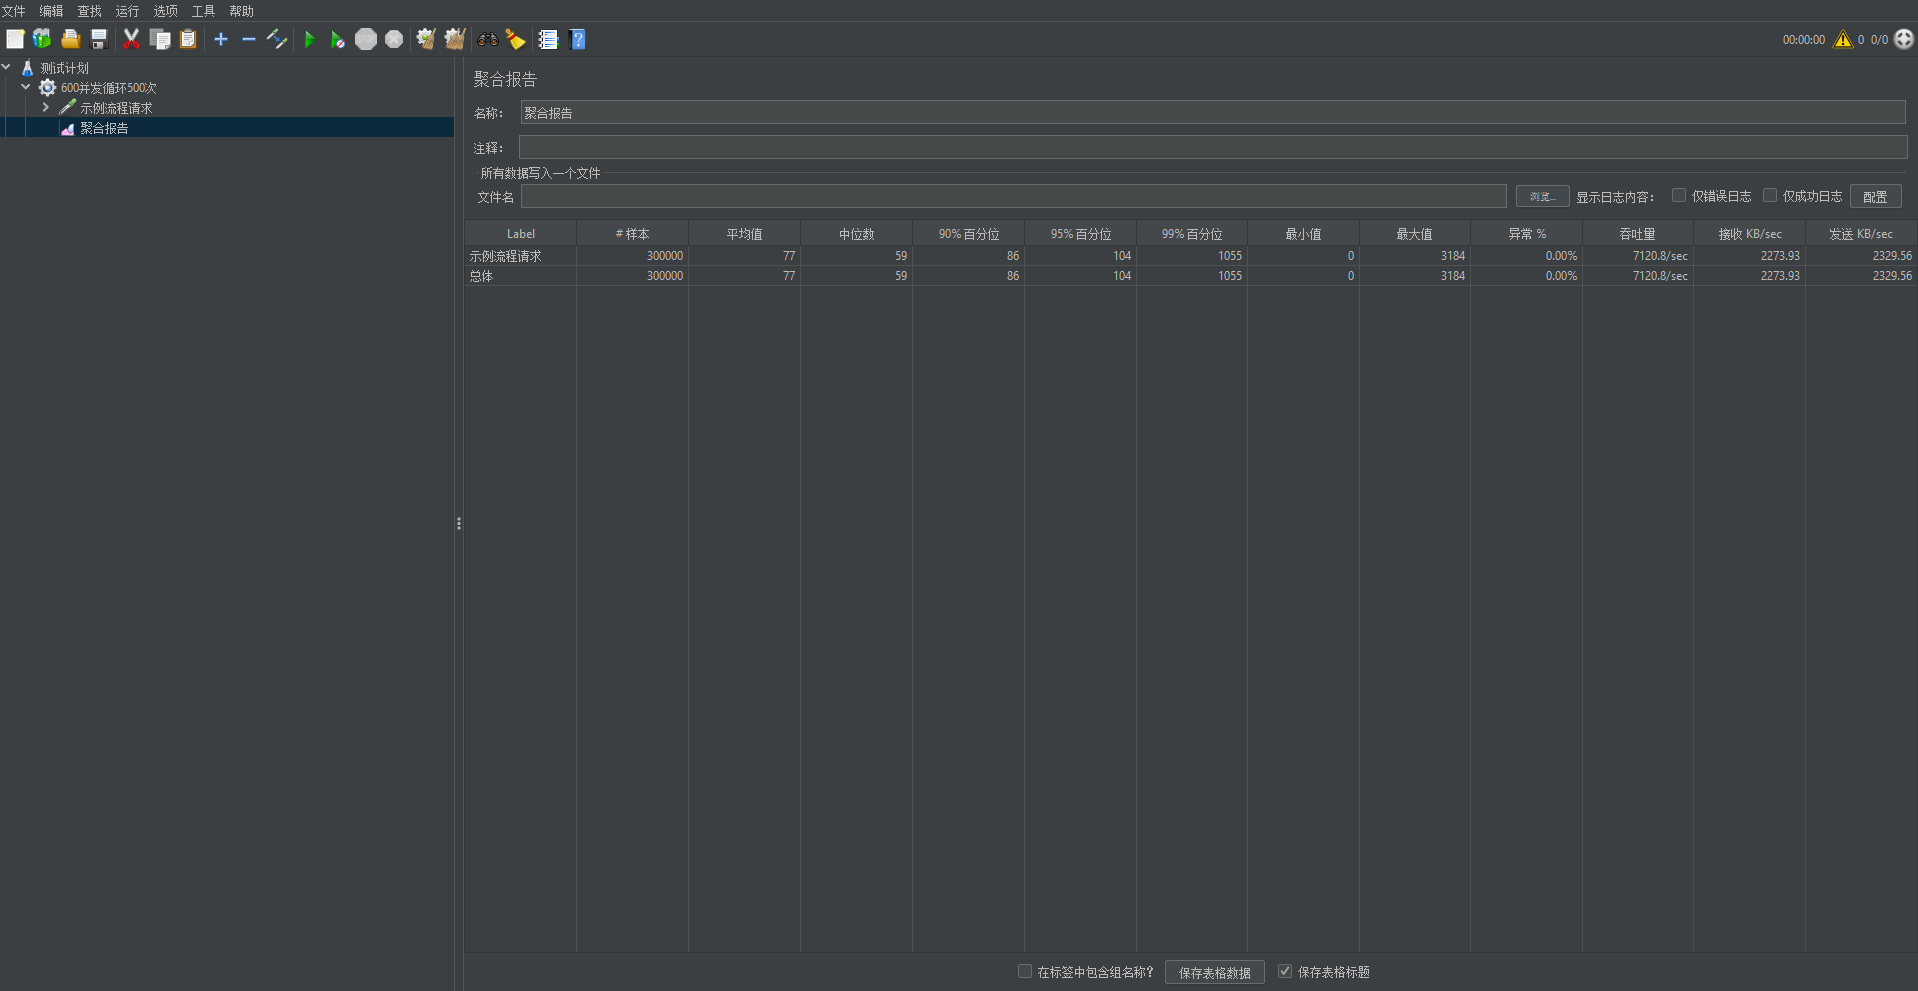The width and height of the screenshot is (1918, 991).
Task: Collapse the 测试计划 tree node
Action: (7, 68)
